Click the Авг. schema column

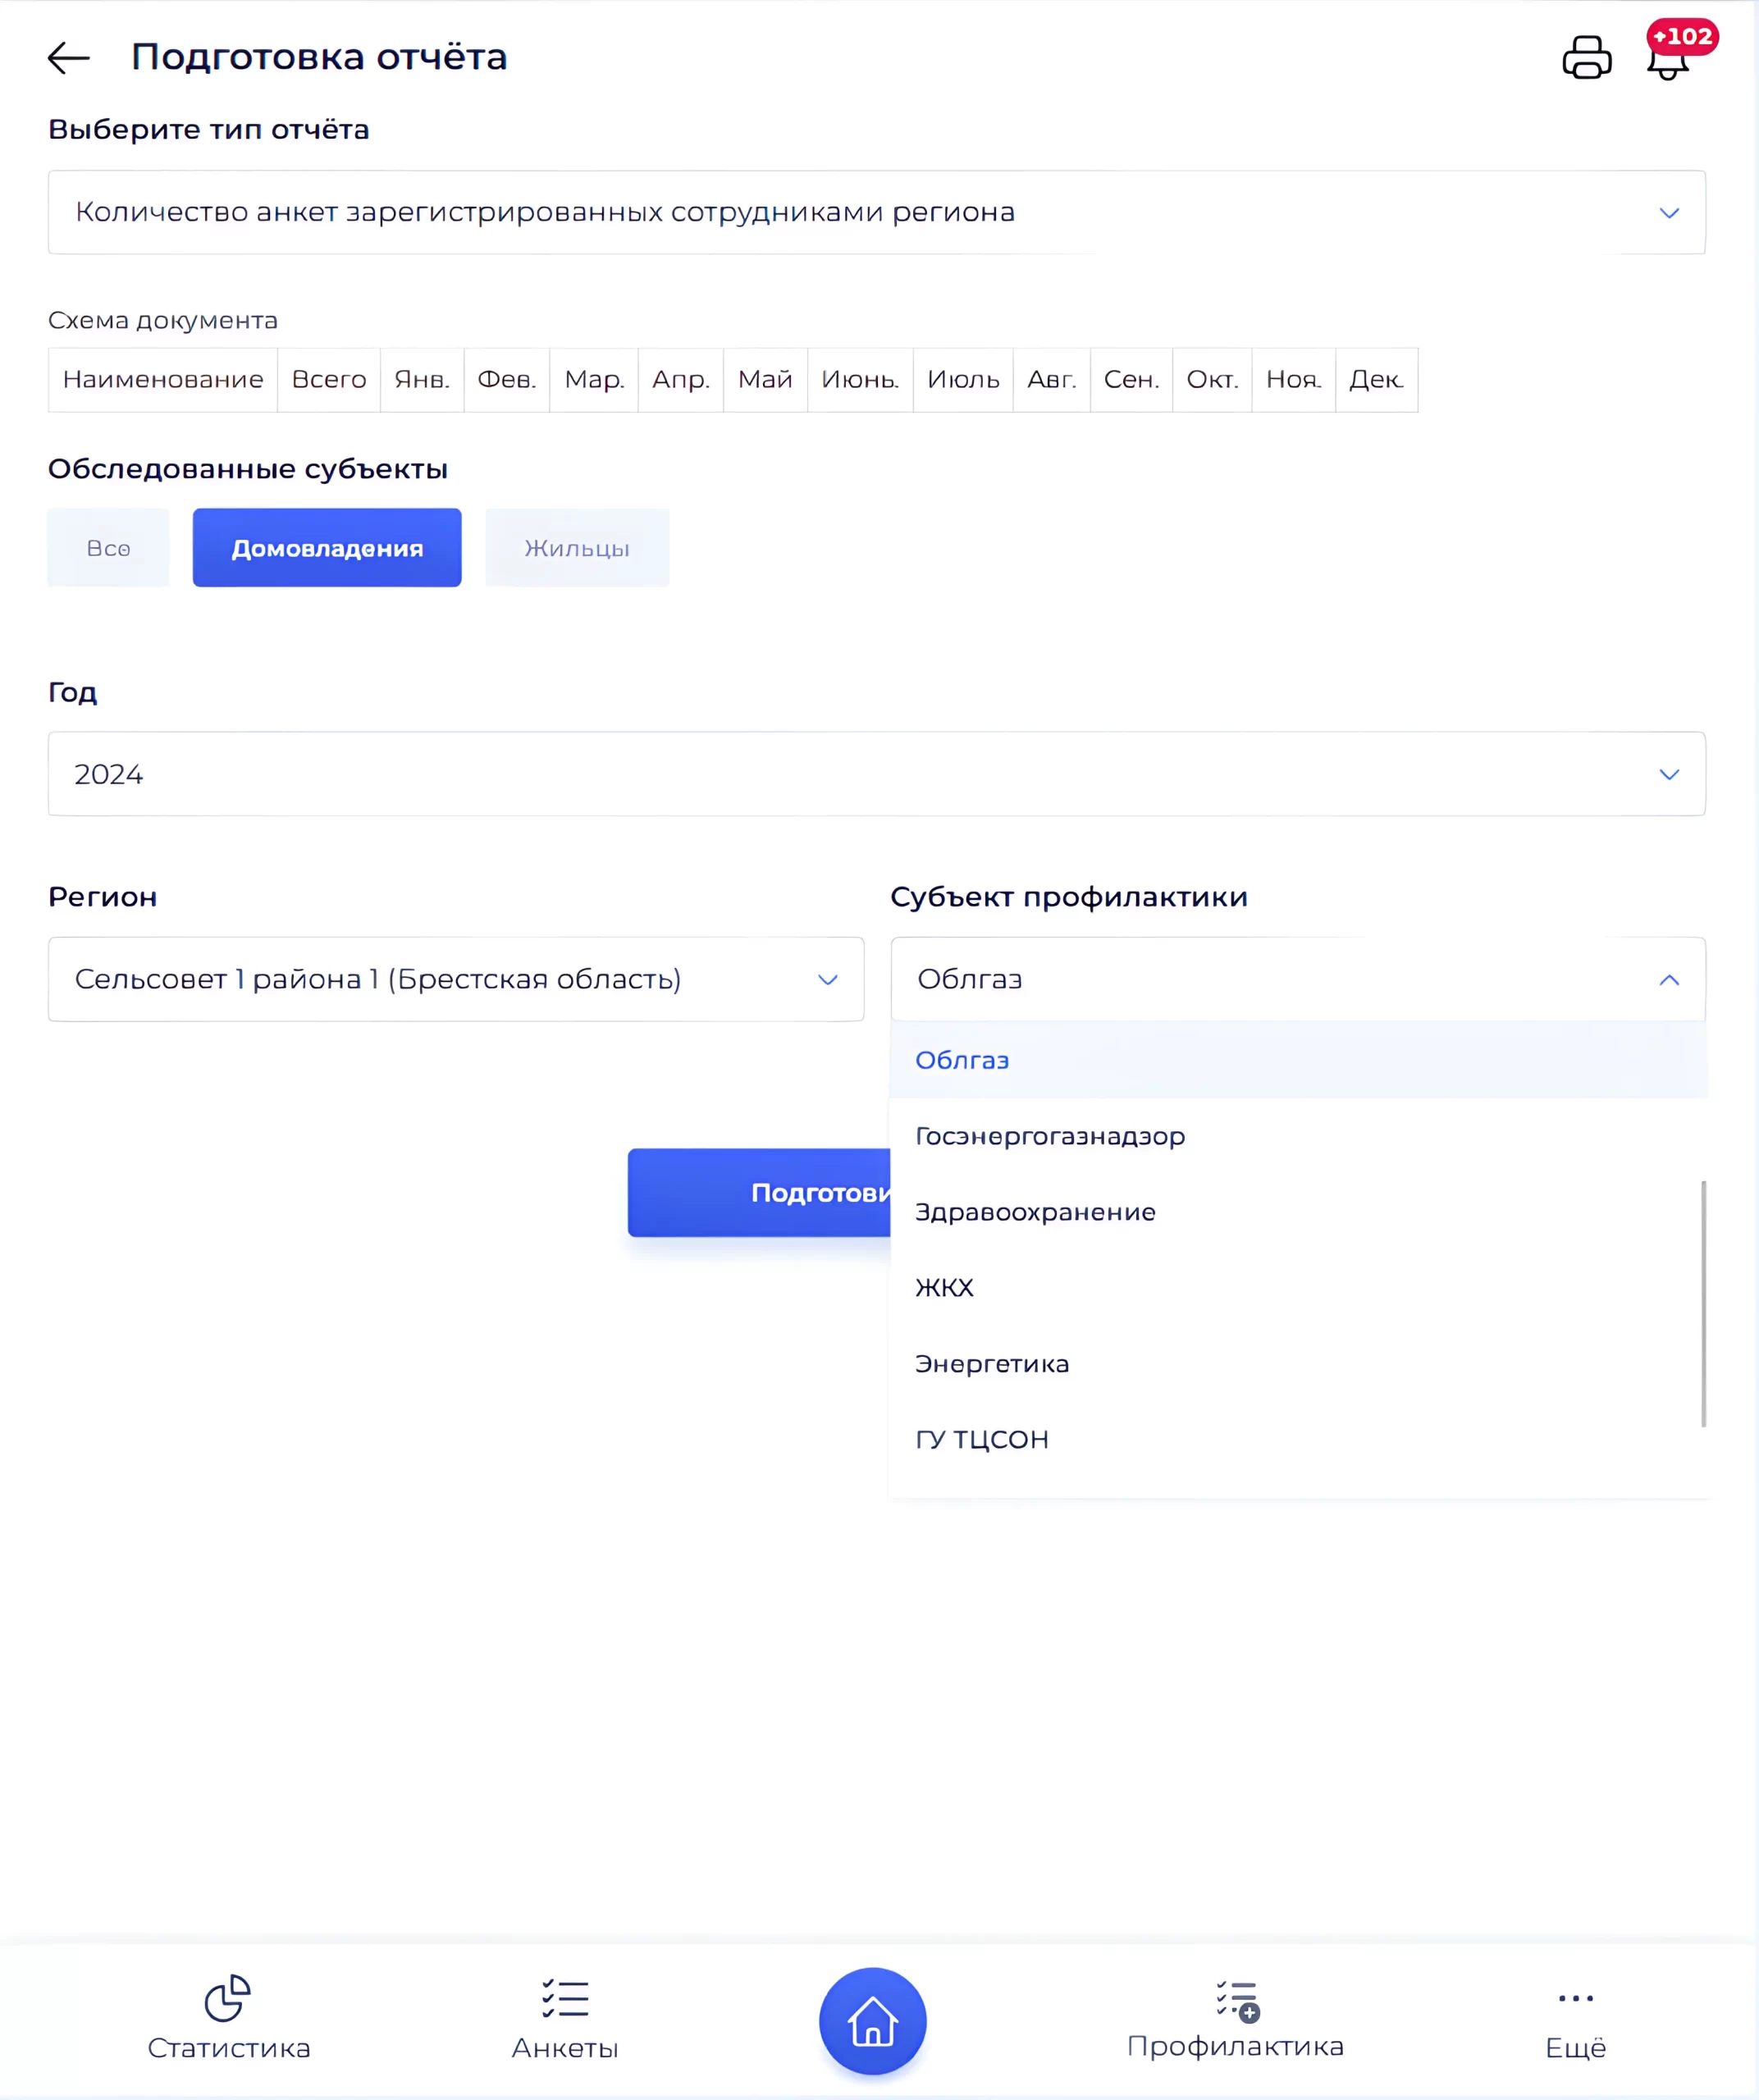point(1052,380)
